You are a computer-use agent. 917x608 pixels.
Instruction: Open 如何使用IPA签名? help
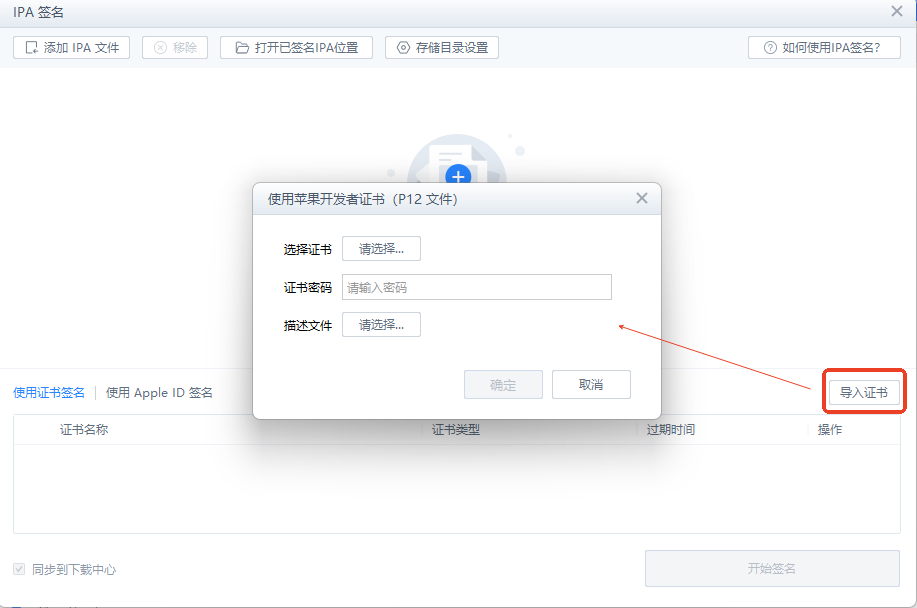point(824,47)
